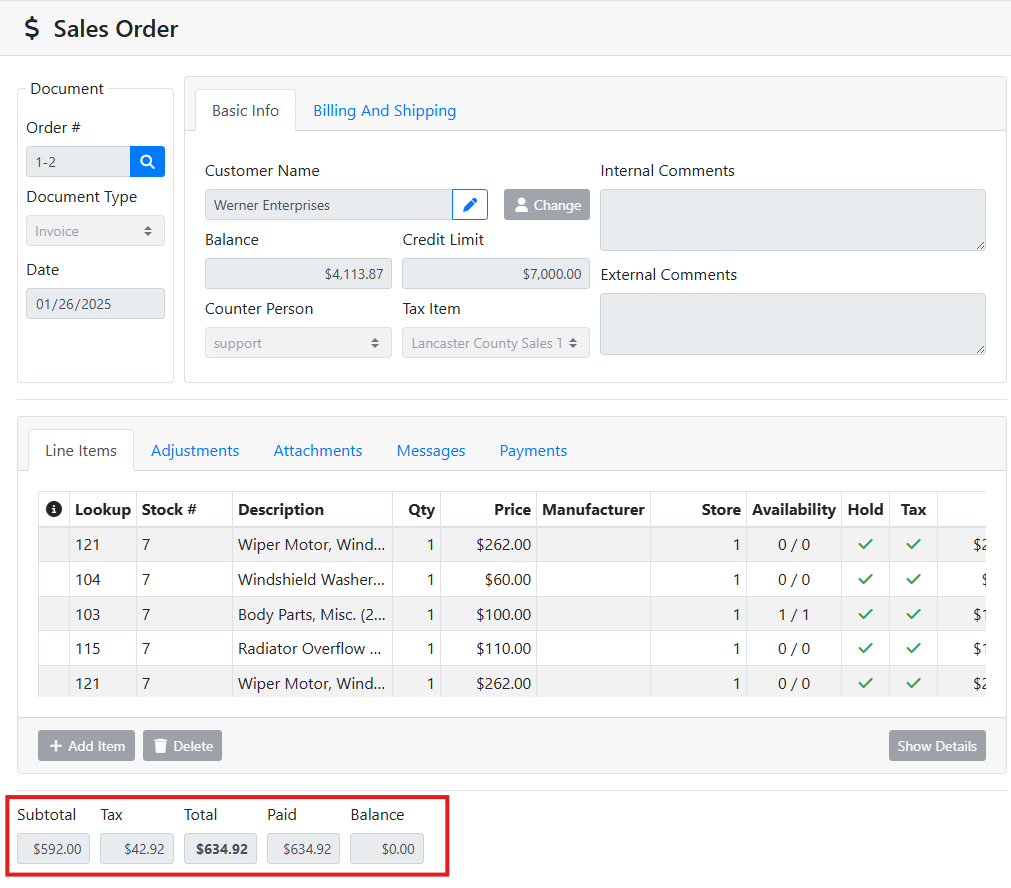Open the Payments tab

click(533, 451)
